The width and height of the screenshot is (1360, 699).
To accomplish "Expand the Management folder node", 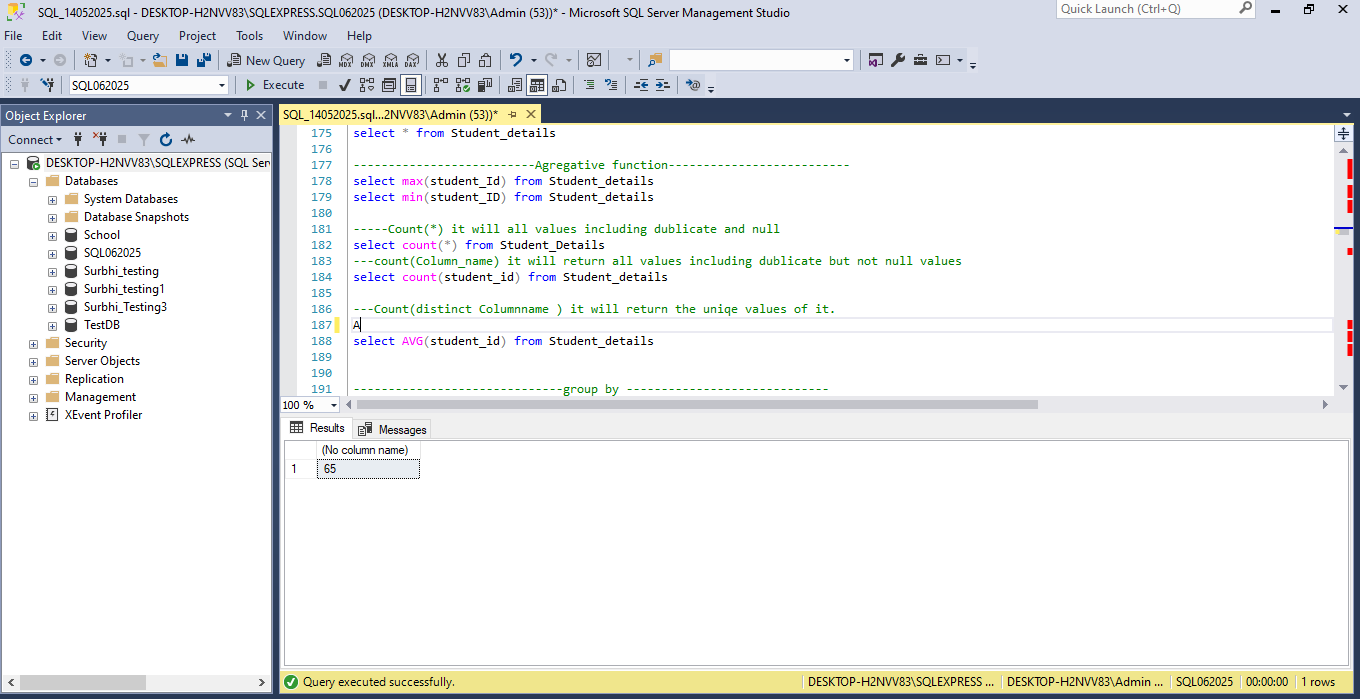I will [x=33, y=397].
